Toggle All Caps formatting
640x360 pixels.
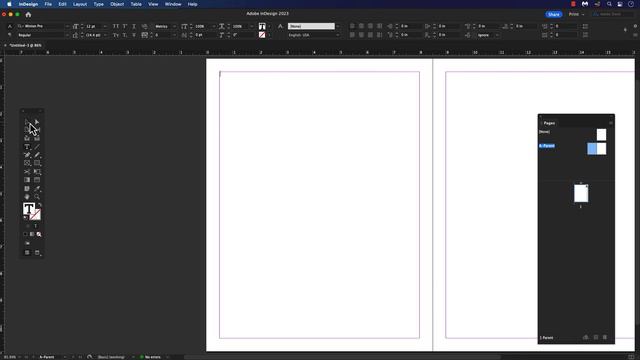[116, 26]
